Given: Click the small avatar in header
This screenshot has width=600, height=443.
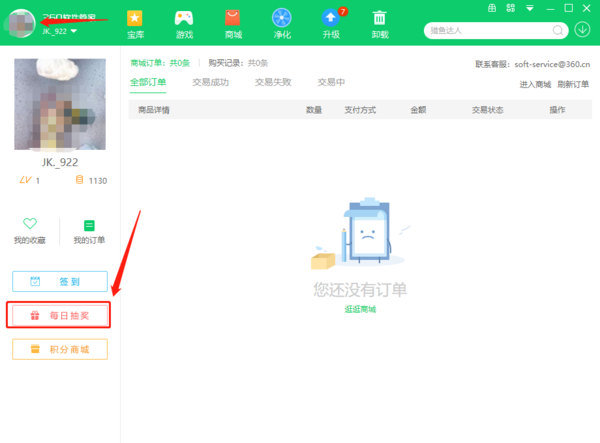Looking at the screenshot, I should pos(21,23).
